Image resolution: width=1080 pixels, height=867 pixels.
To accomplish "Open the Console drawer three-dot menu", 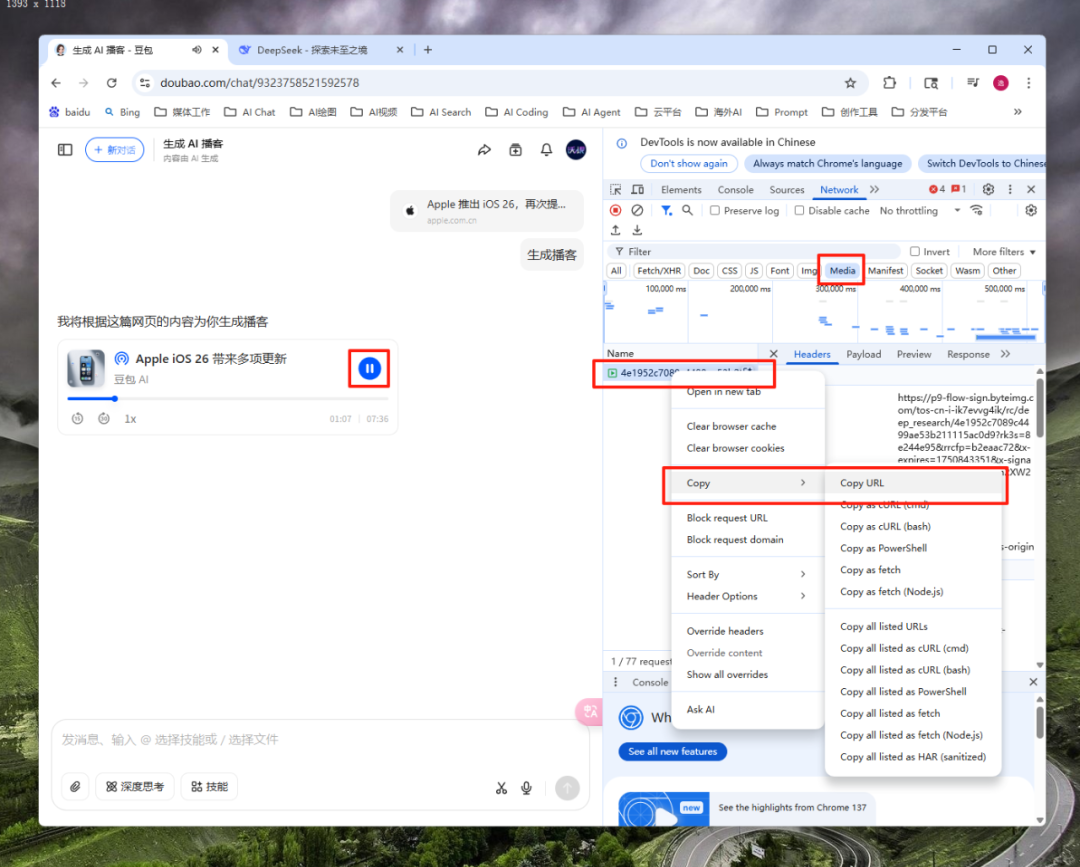I will (x=615, y=682).
